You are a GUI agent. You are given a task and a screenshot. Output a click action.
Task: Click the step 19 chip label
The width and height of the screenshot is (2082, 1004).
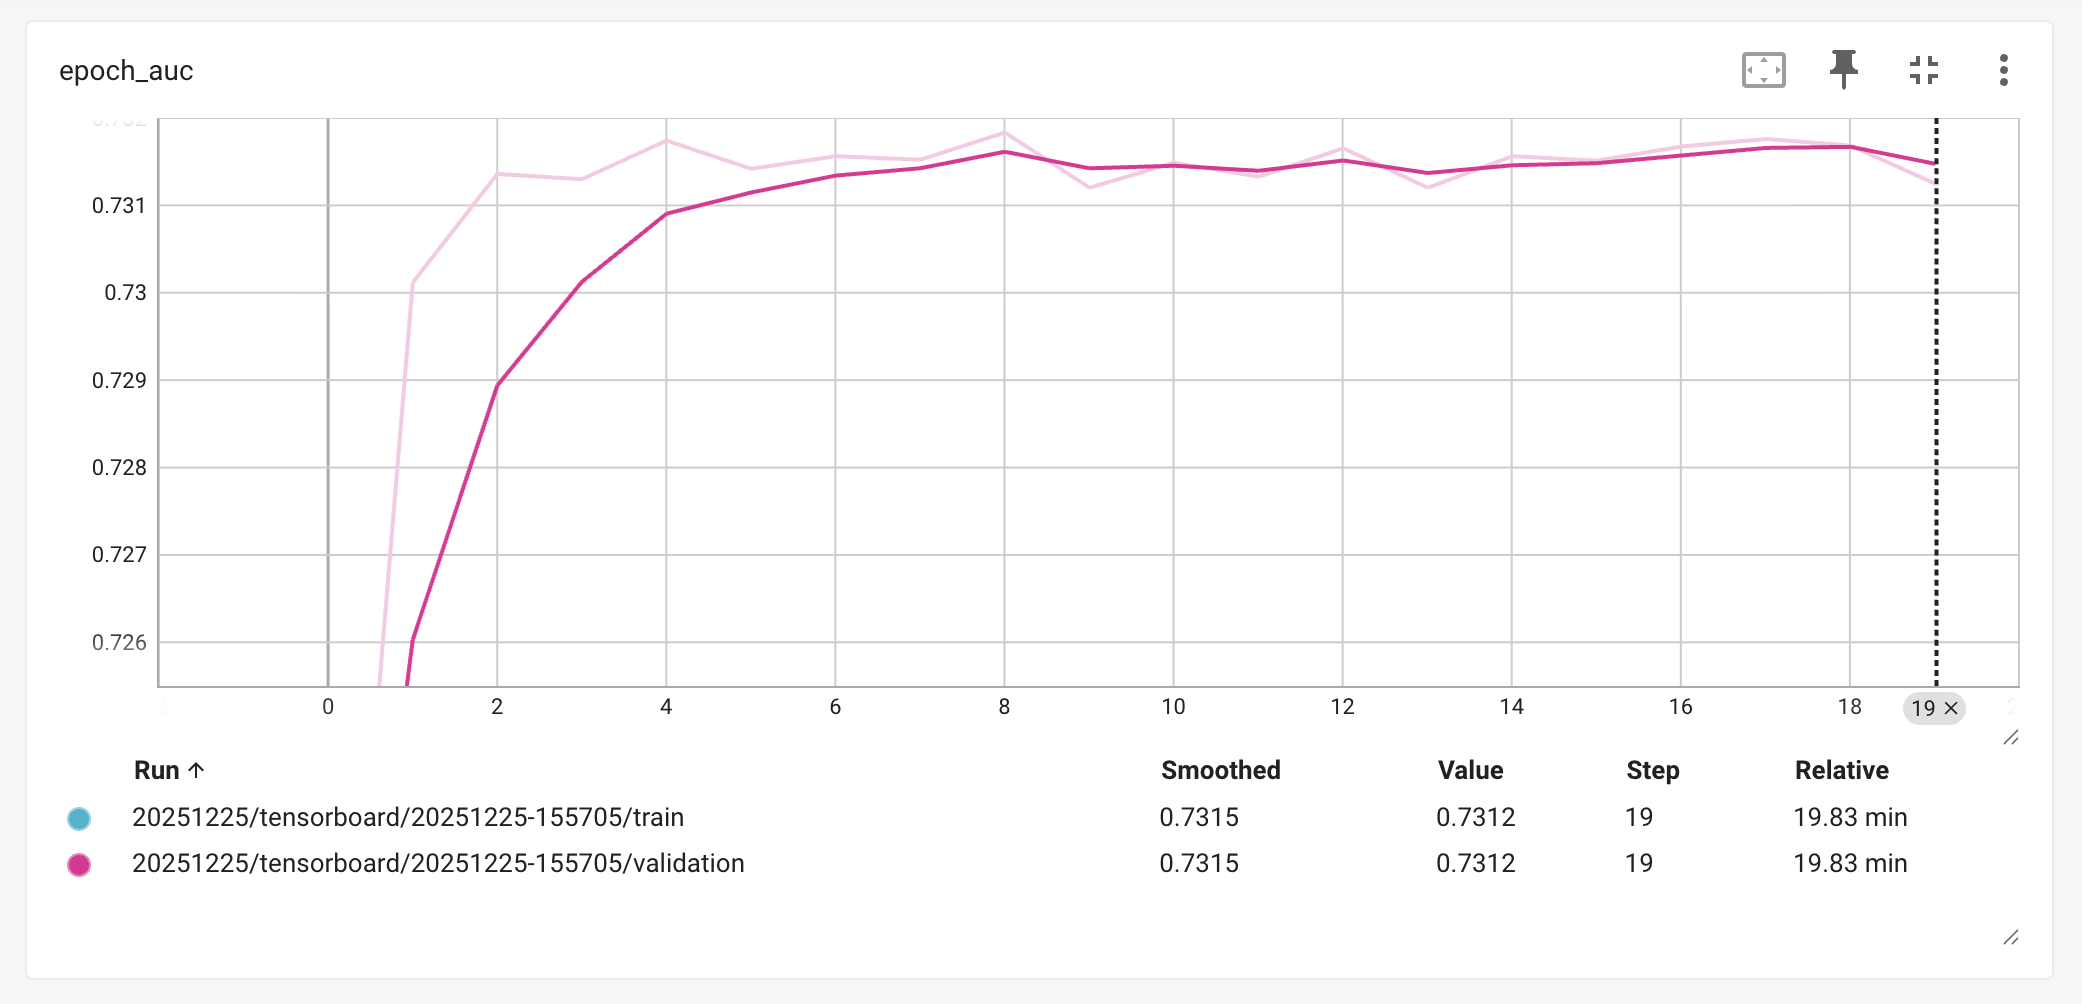coord(1923,708)
